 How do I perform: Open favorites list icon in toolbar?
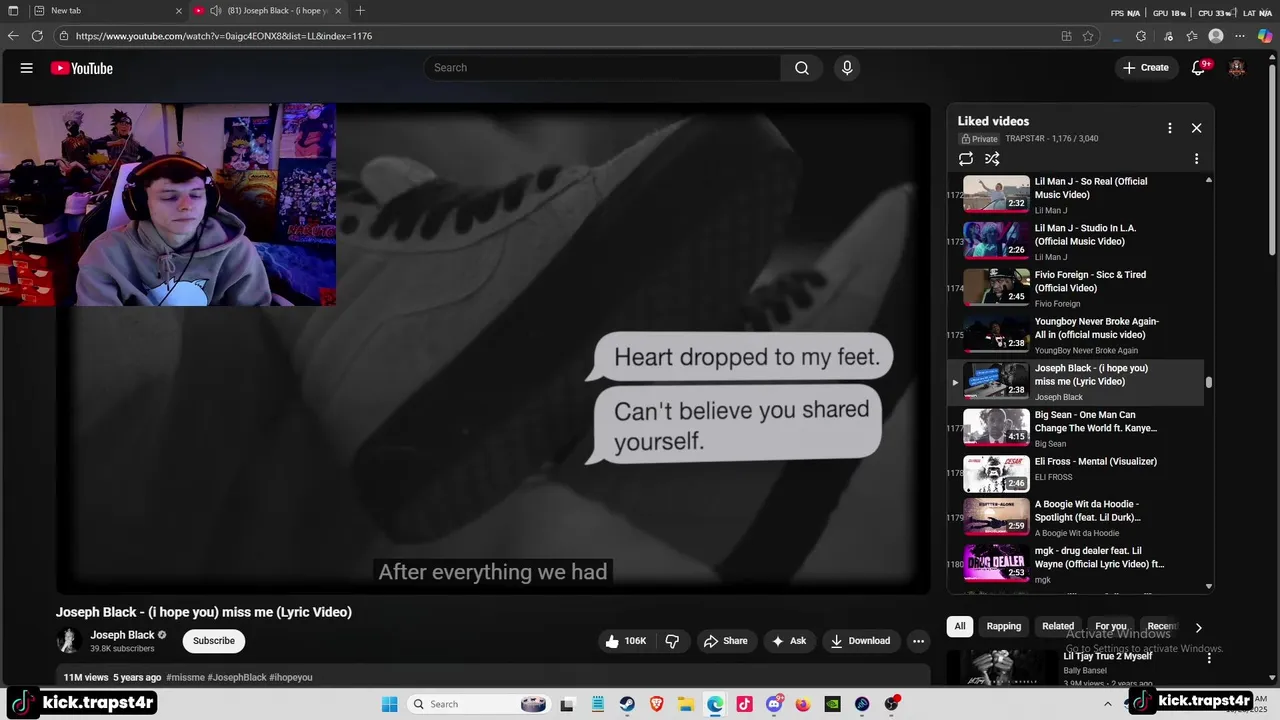tap(1192, 36)
